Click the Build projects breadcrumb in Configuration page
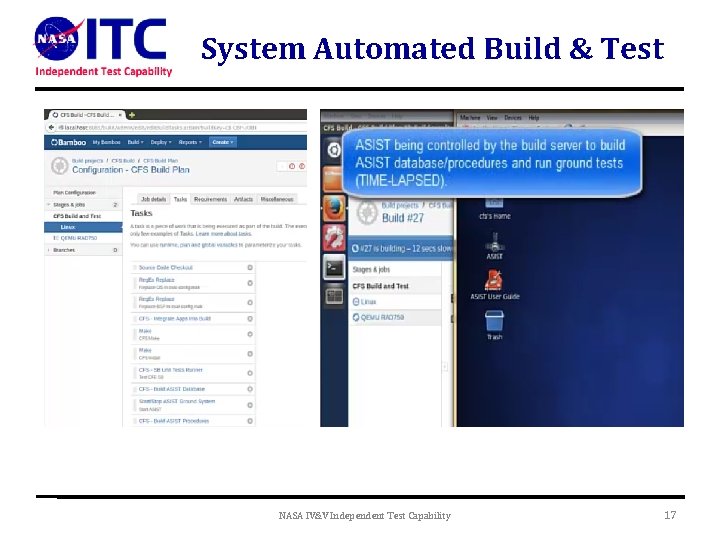 coord(87,161)
